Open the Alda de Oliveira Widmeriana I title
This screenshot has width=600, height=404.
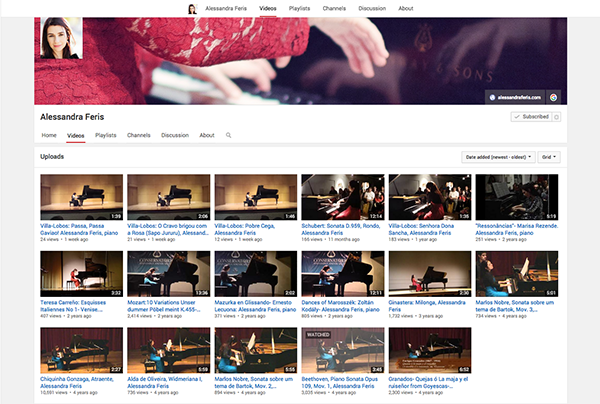165,382
